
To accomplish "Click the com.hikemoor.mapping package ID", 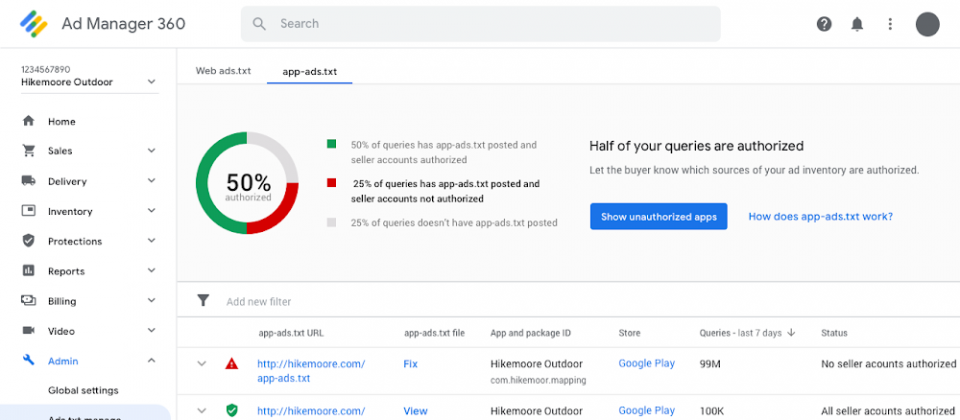I will click(x=538, y=380).
